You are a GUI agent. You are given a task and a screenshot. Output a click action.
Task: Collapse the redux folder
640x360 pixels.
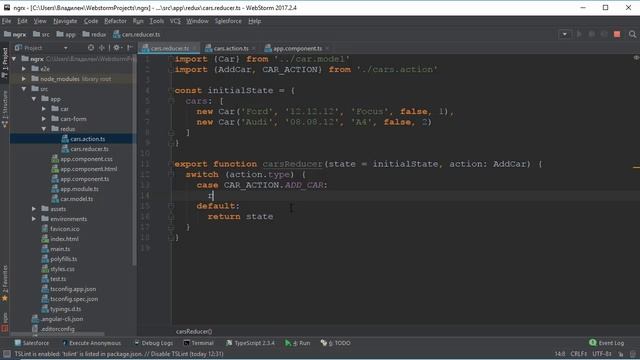(44, 129)
